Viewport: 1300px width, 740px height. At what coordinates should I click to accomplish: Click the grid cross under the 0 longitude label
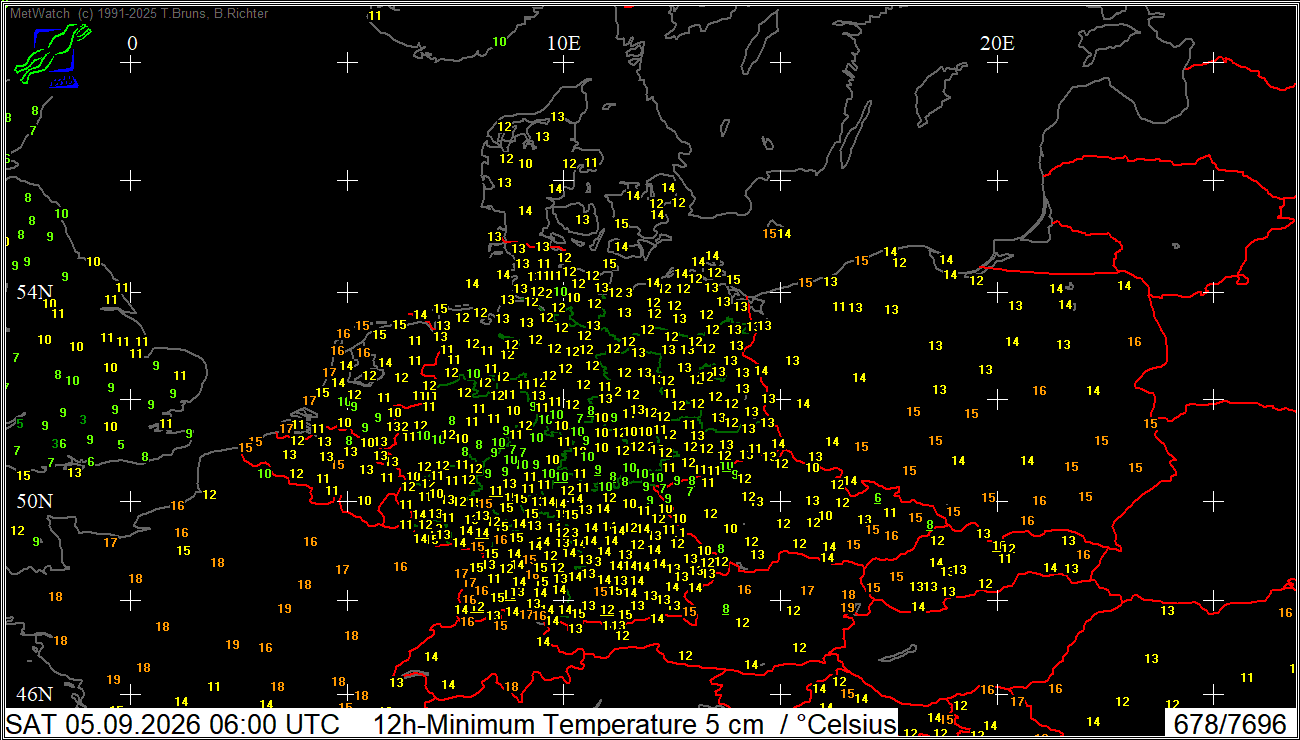pyautogui.click(x=131, y=63)
